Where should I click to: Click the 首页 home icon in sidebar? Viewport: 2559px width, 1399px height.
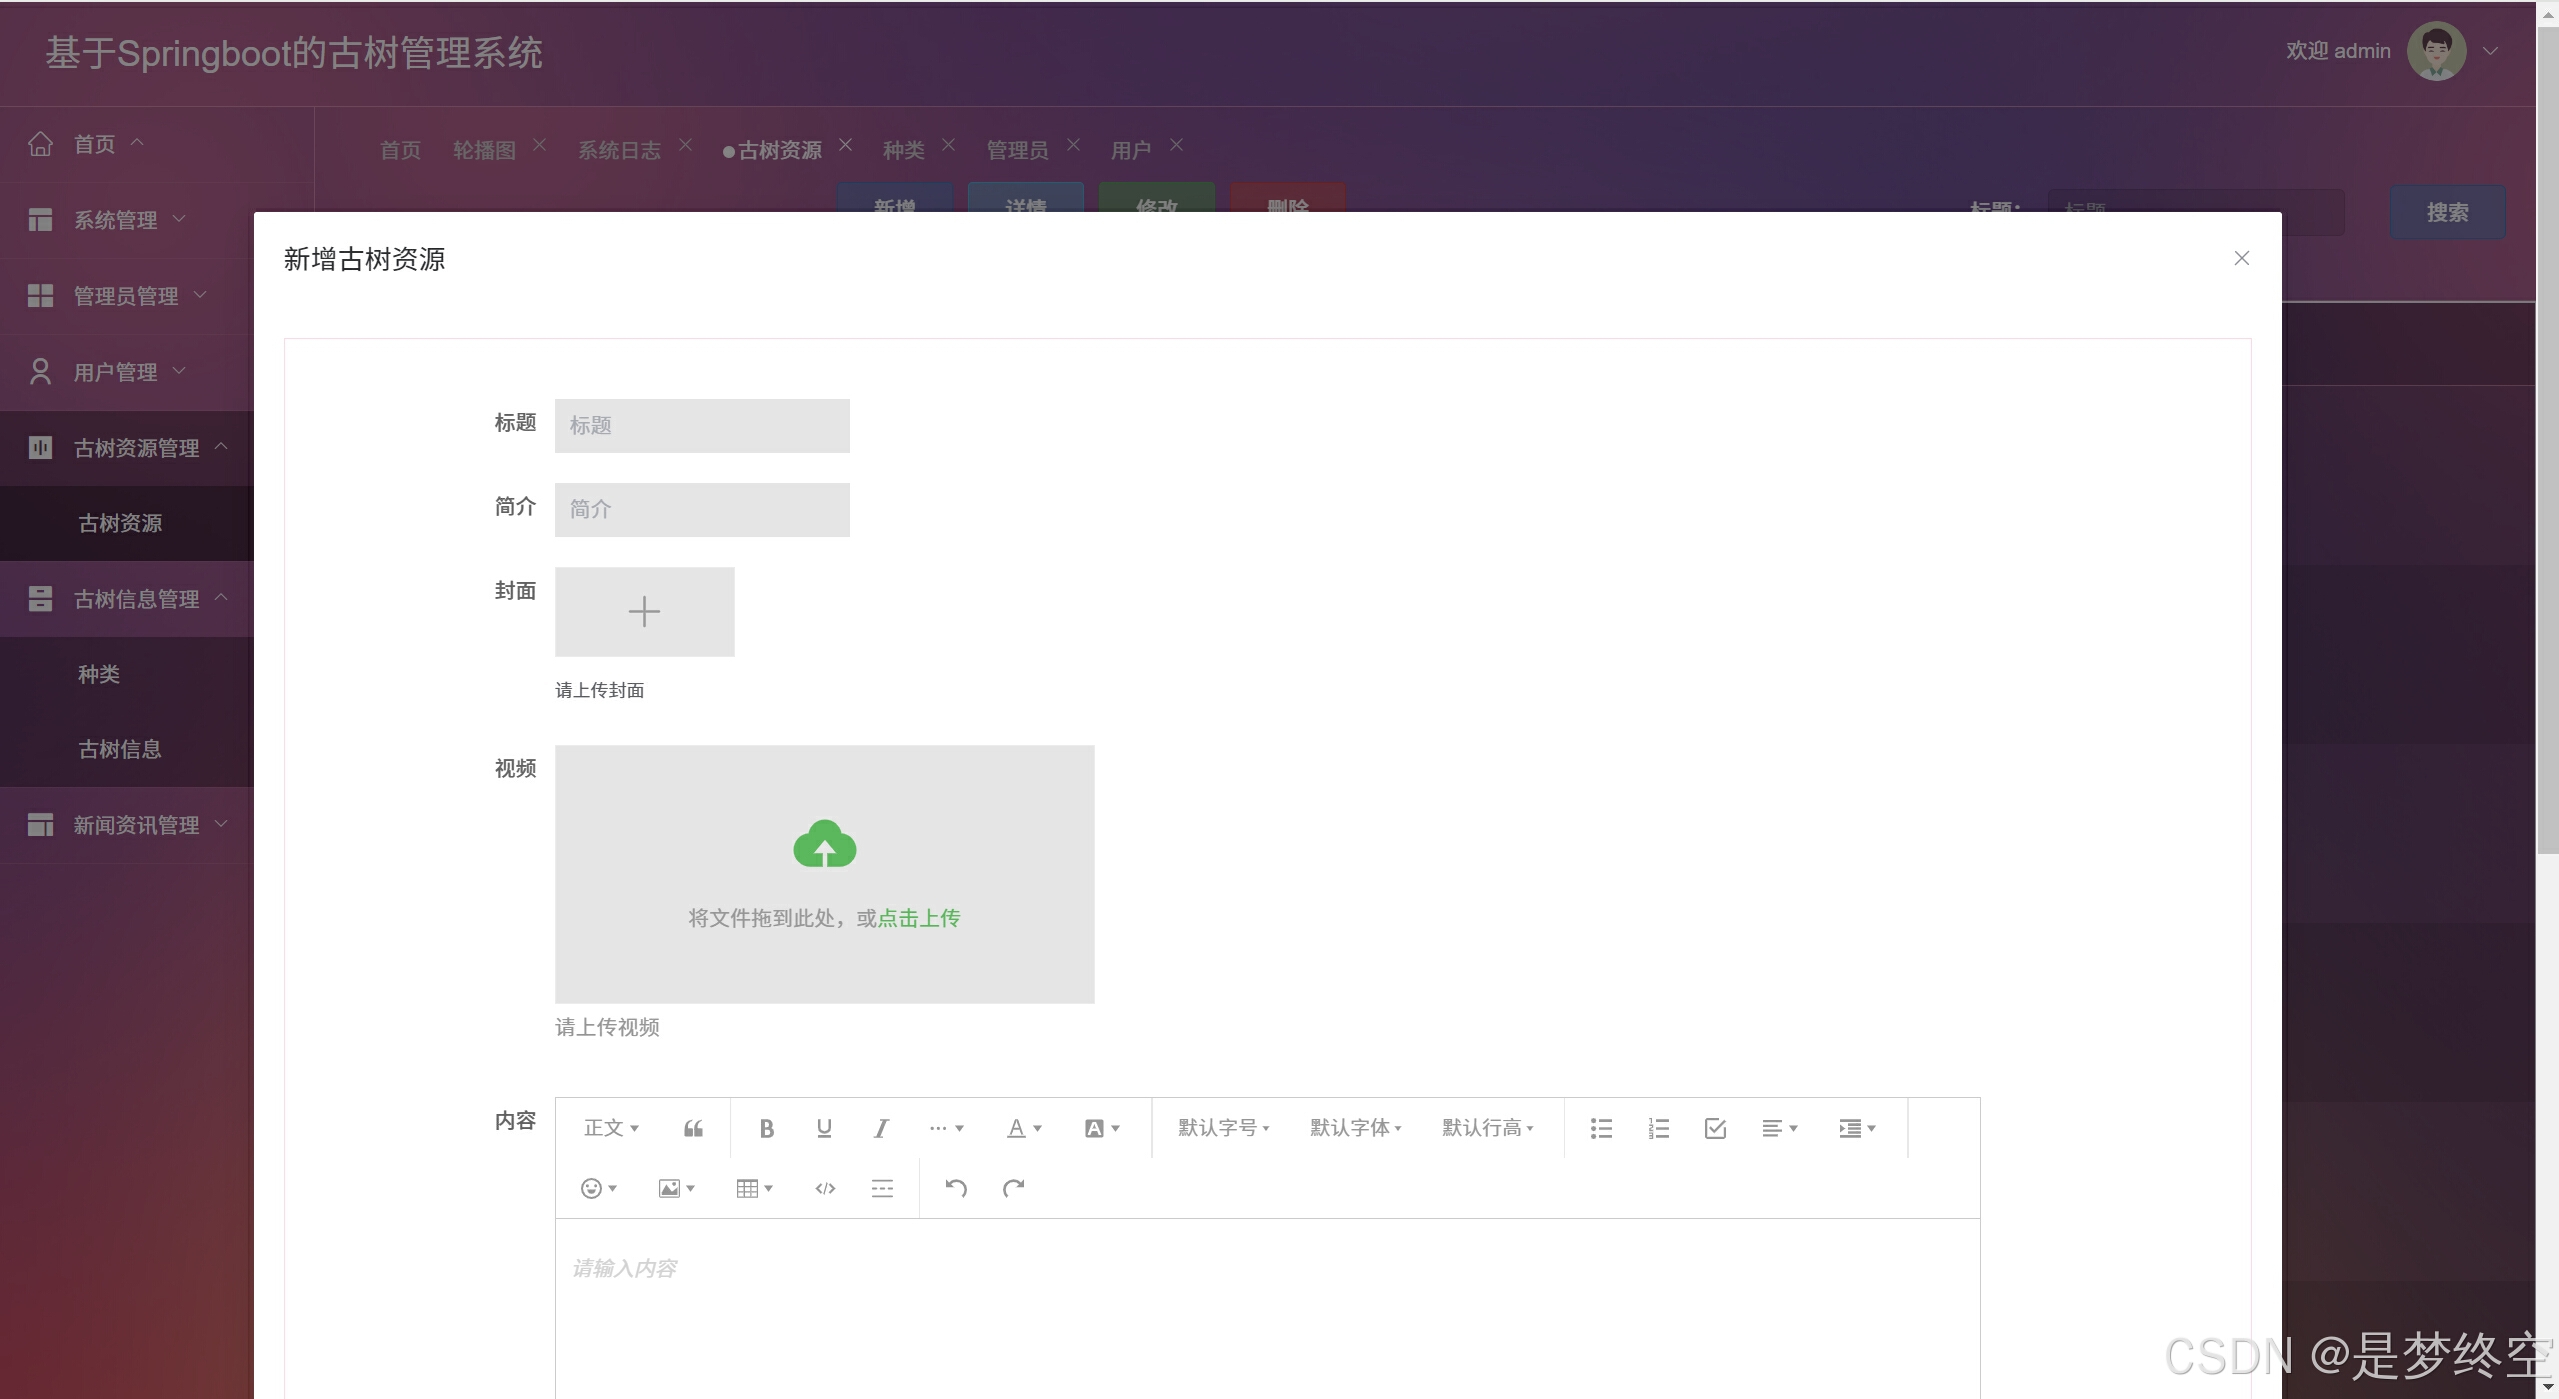40,144
